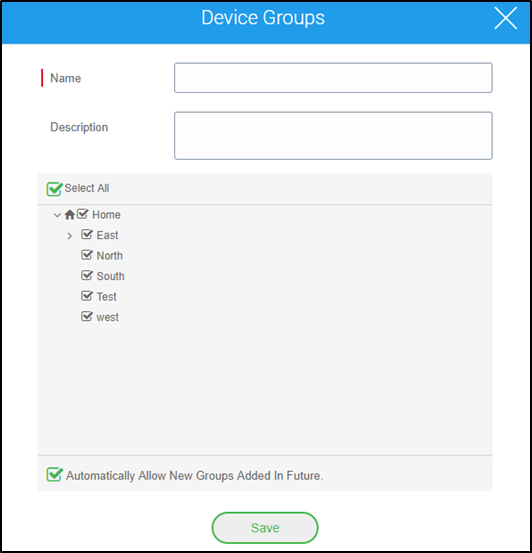Image resolution: width=532 pixels, height=553 pixels.
Task: Select the Test tree label
Action: pos(107,297)
